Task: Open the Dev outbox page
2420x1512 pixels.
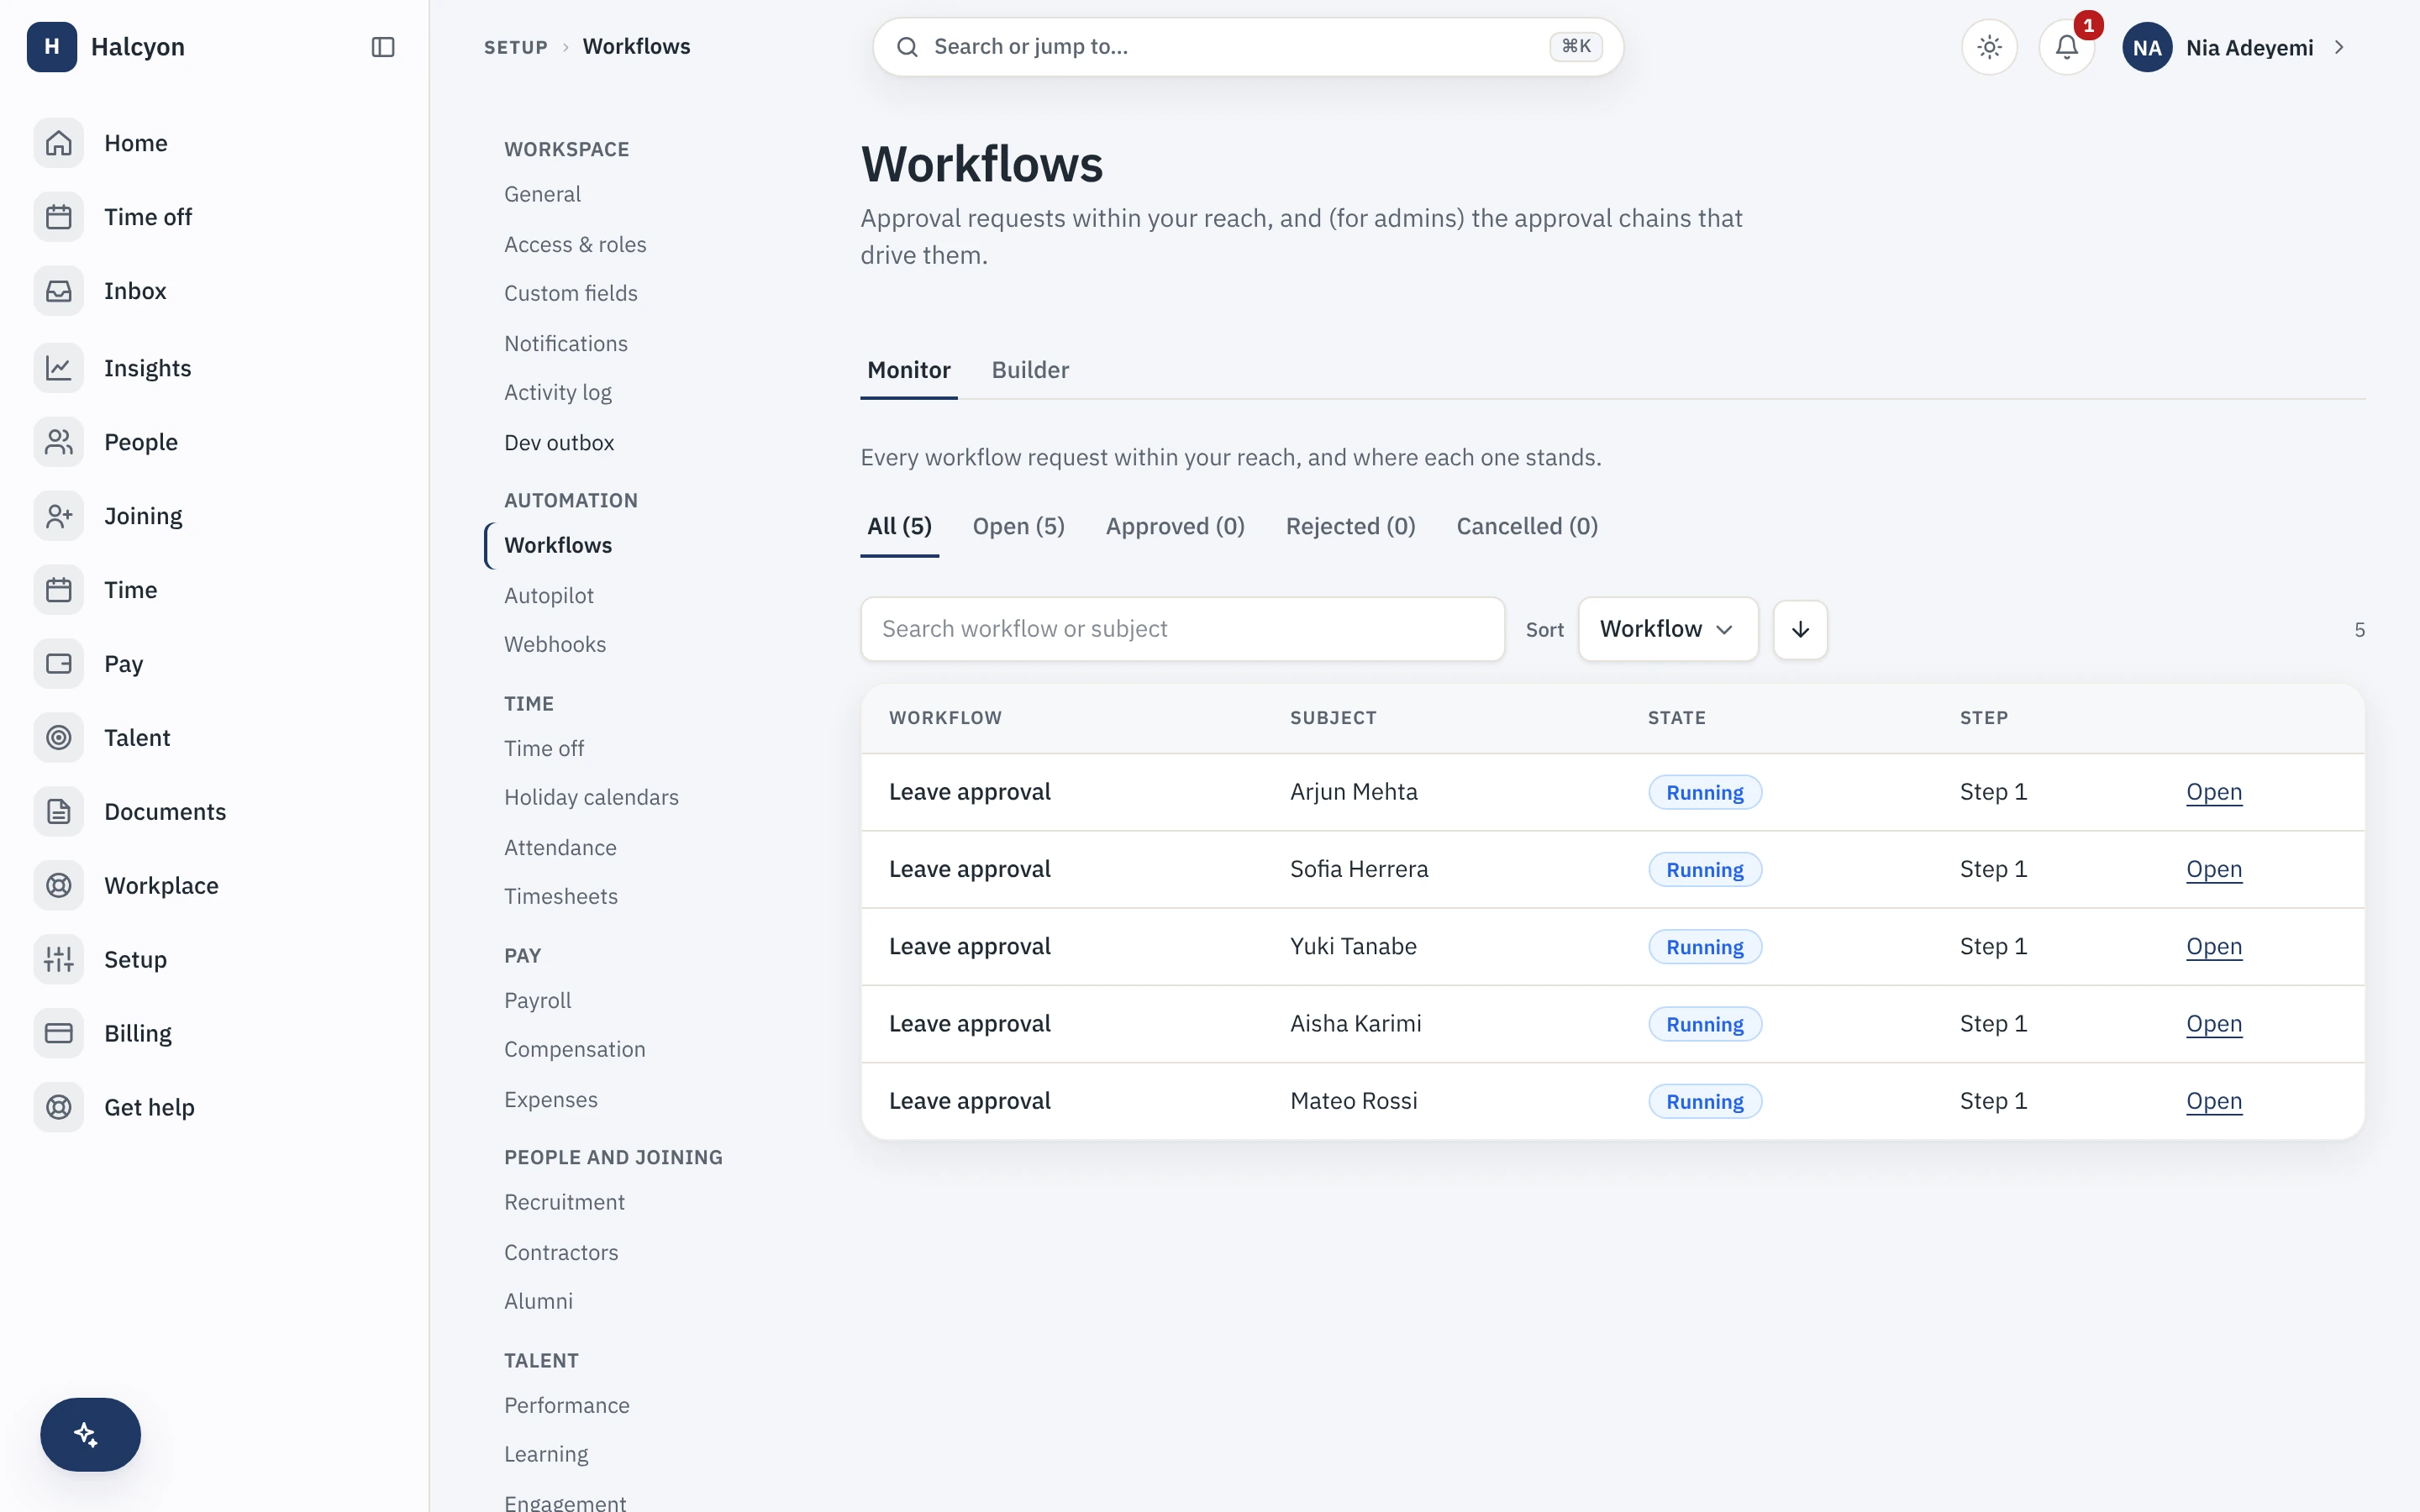Action: click(559, 443)
